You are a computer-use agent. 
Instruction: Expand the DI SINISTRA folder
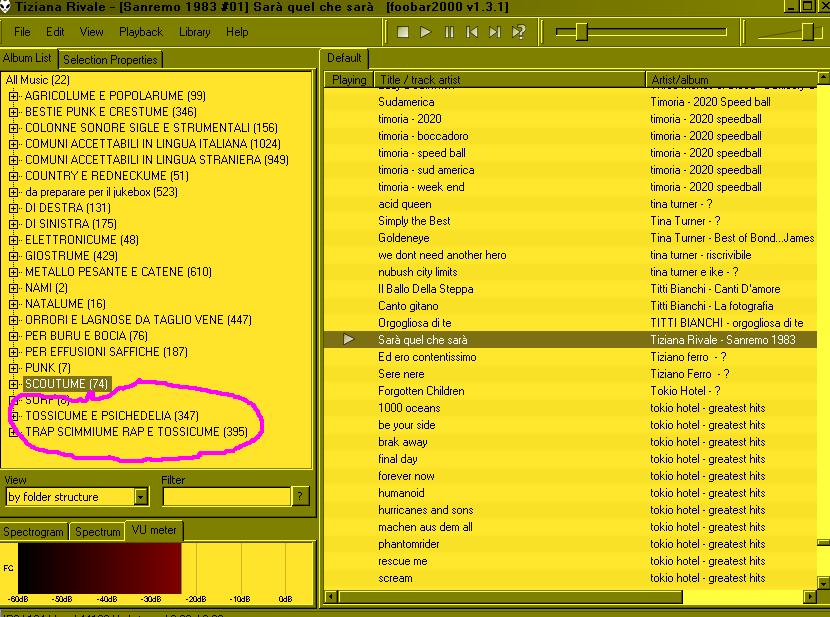14,224
